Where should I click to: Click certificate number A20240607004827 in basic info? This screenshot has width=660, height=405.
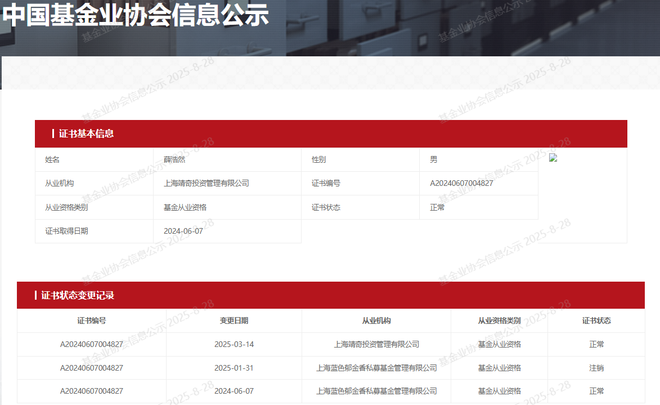(x=461, y=183)
